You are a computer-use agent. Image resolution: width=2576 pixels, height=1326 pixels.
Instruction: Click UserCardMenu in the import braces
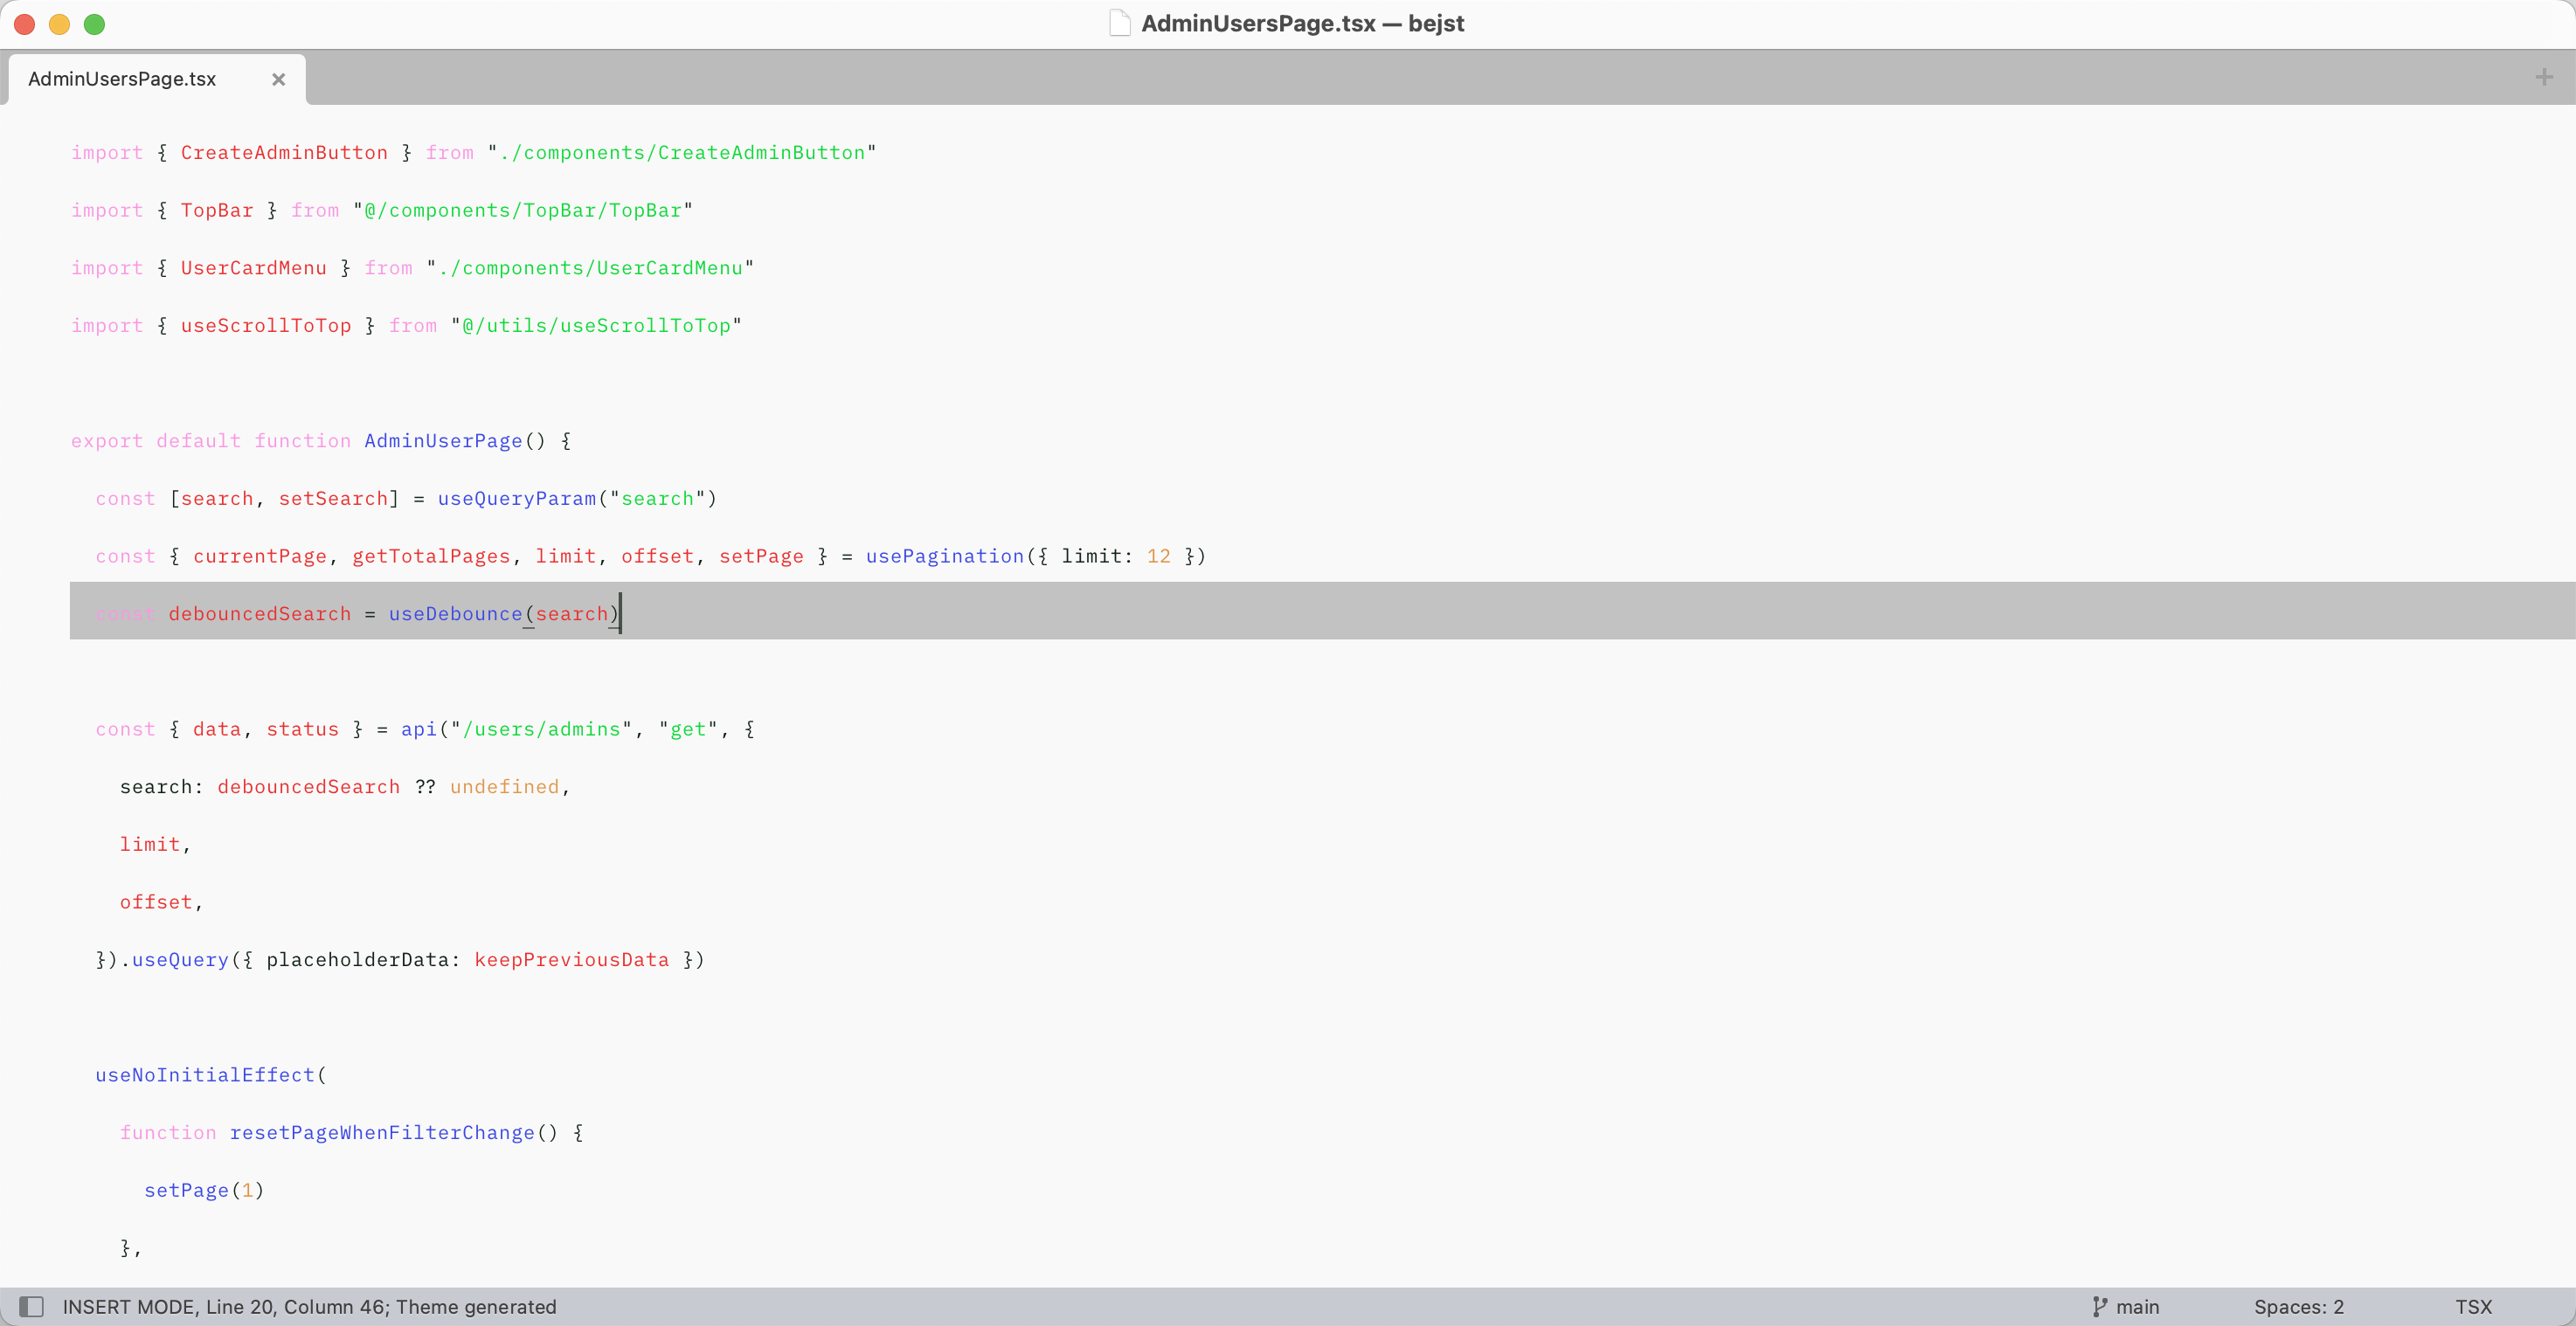(x=253, y=268)
